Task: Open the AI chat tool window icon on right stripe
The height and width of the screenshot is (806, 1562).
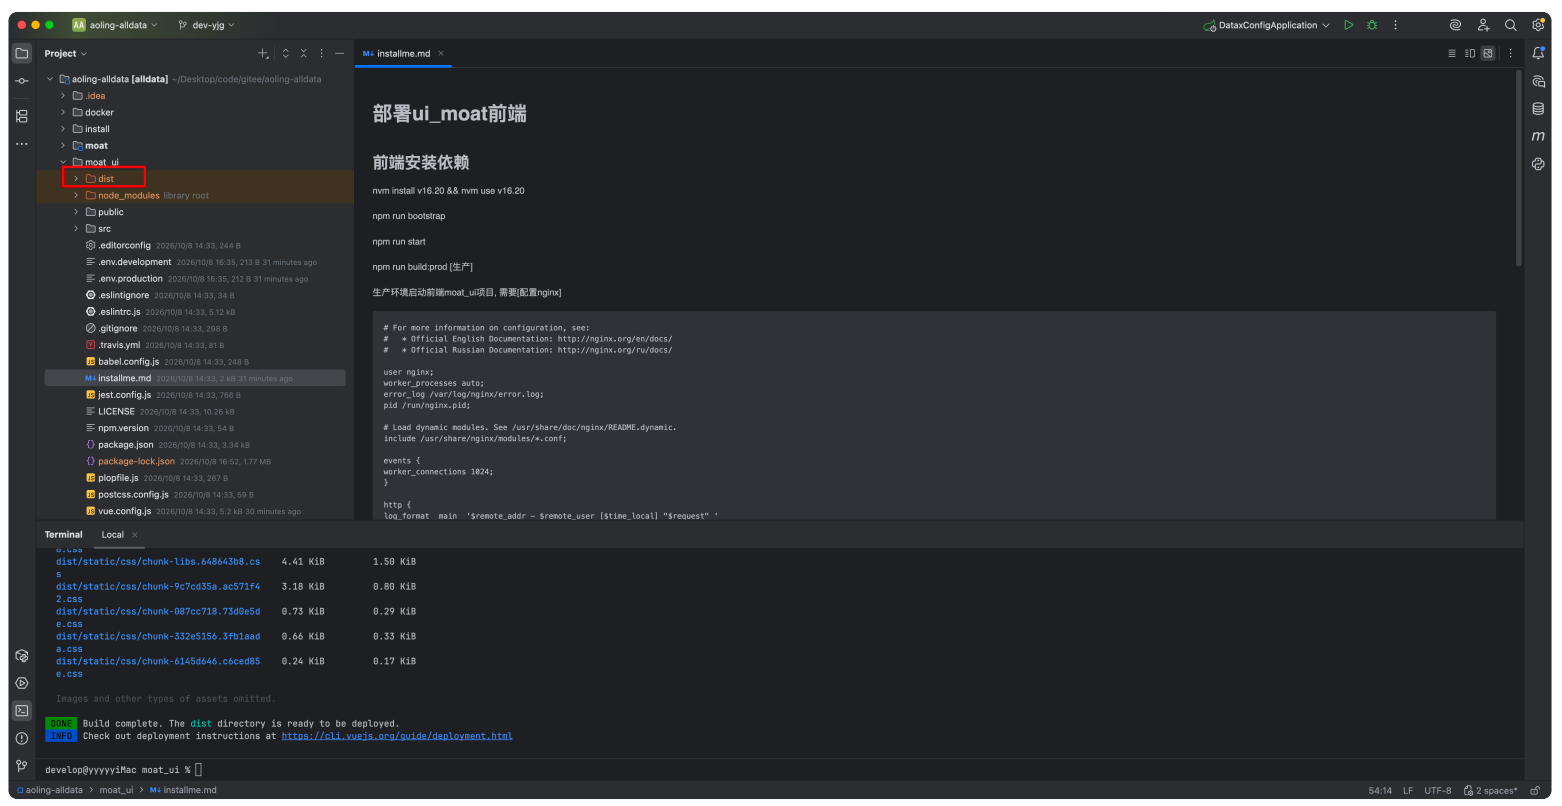Action: pyautogui.click(x=1538, y=81)
